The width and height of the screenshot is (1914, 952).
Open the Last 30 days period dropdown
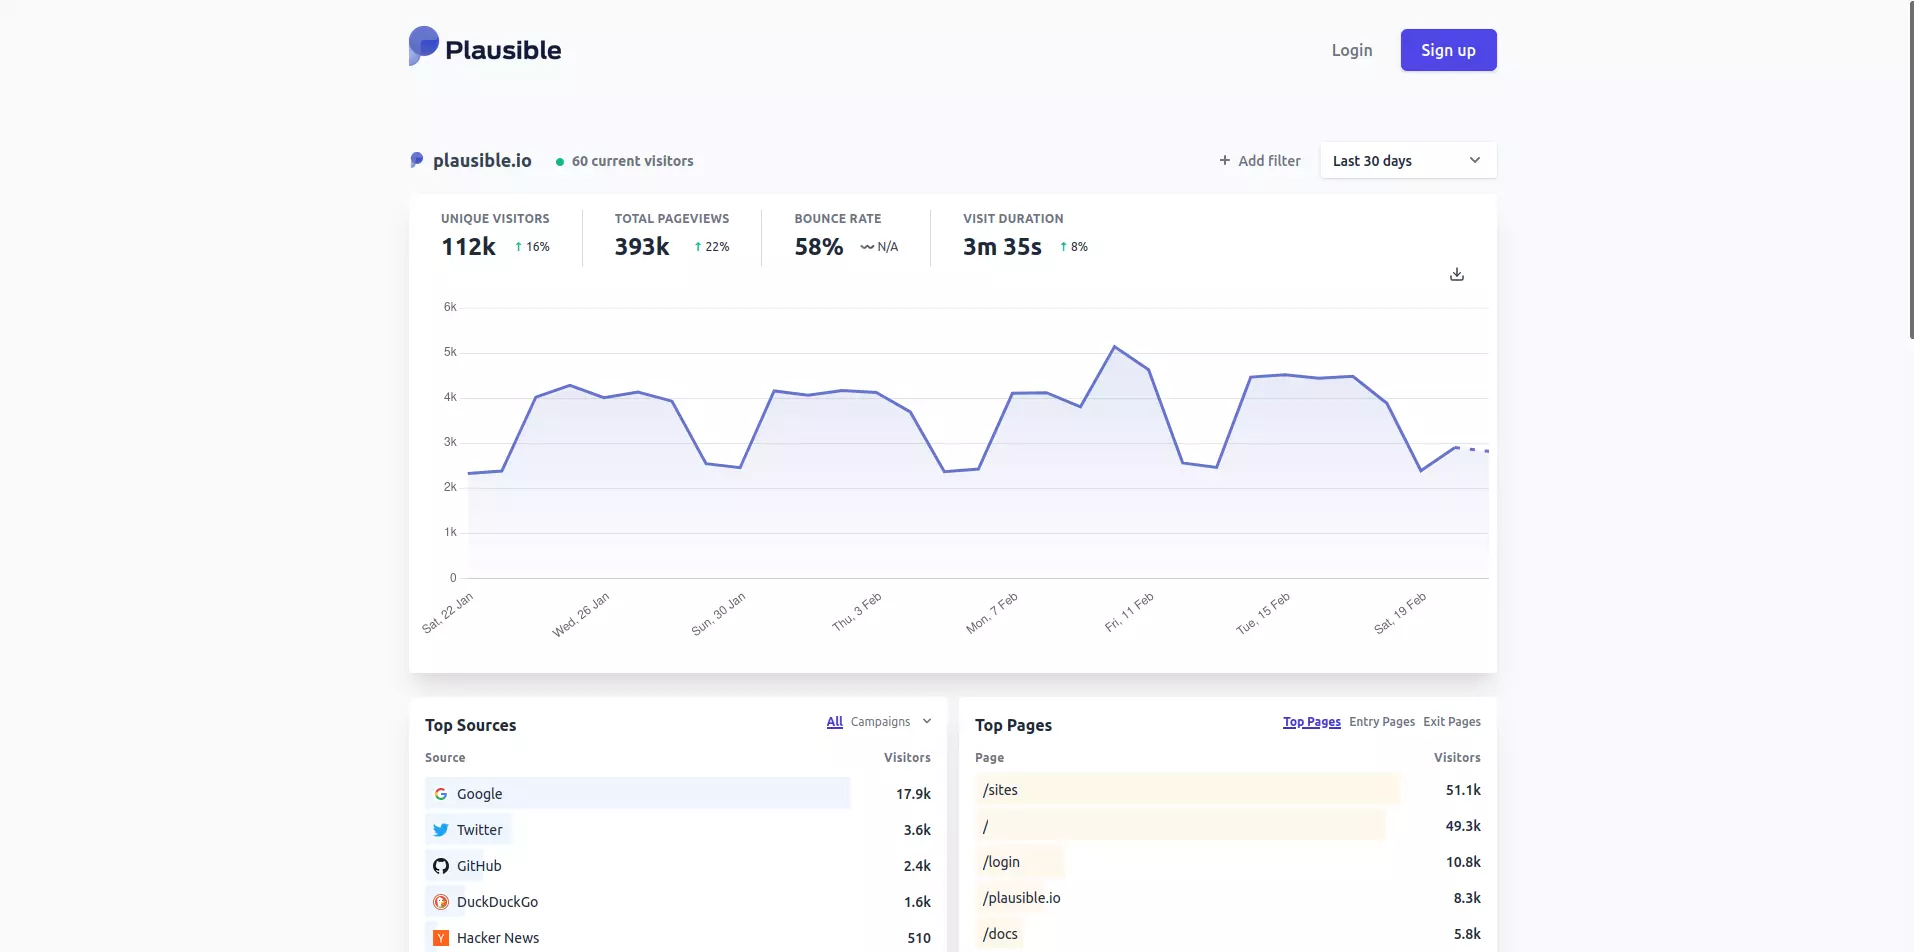pyautogui.click(x=1408, y=160)
